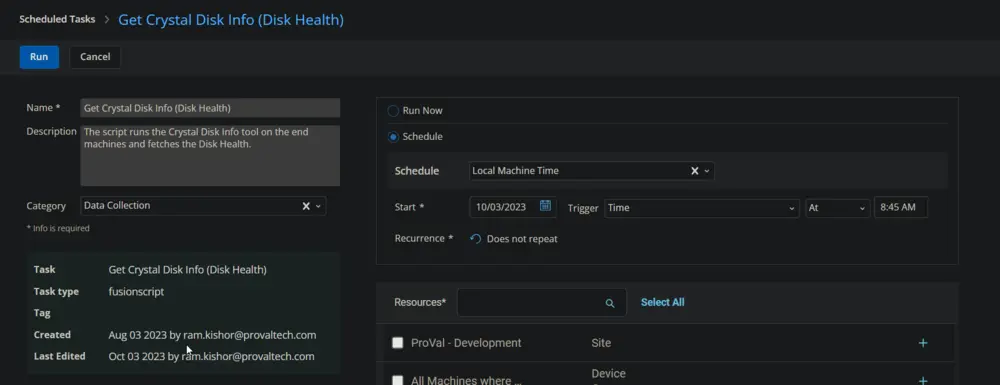Image resolution: width=1000 pixels, height=385 pixels.
Task: Click the Resources search magnifier icon
Action: pyautogui.click(x=610, y=303)
